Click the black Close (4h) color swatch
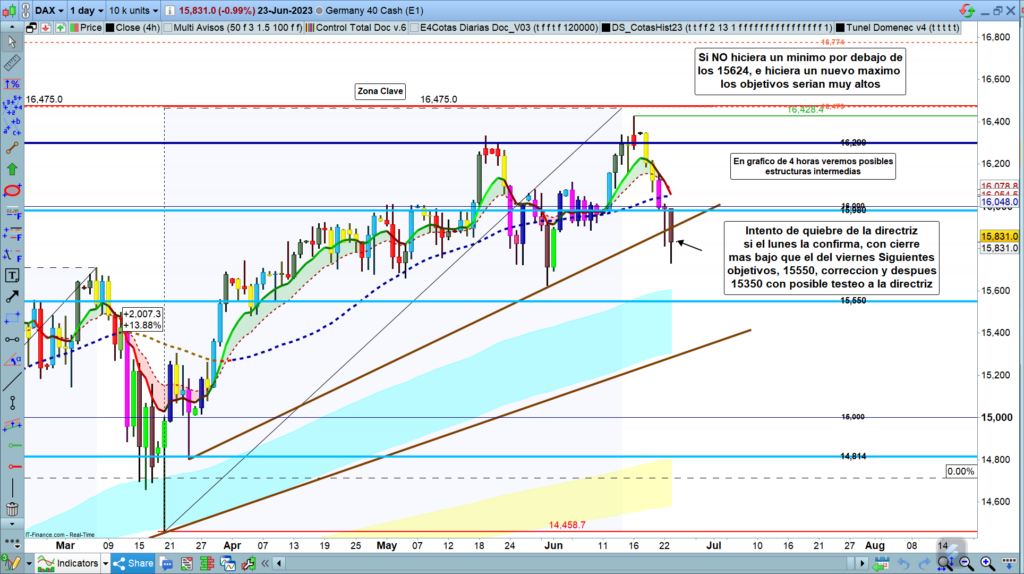Viewport: 1024px width, 574px height. click(109, 28)
